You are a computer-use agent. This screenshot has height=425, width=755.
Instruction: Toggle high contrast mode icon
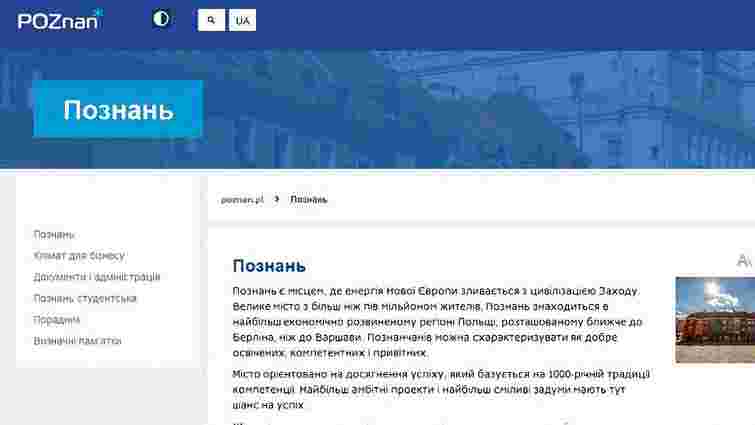tap(161, 19)
